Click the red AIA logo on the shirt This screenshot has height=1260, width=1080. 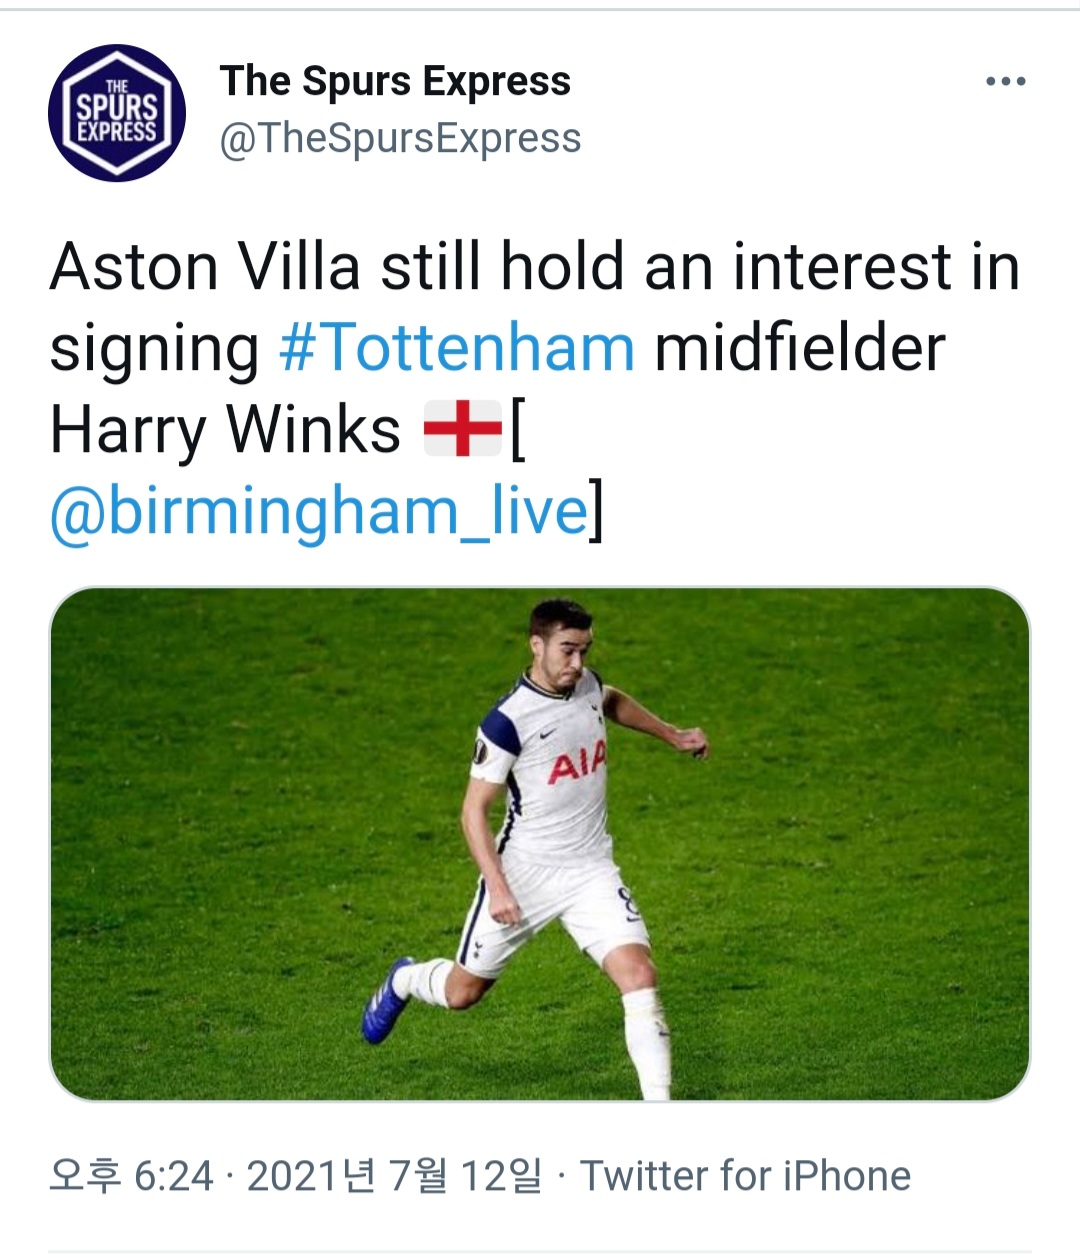coord(577,764)
